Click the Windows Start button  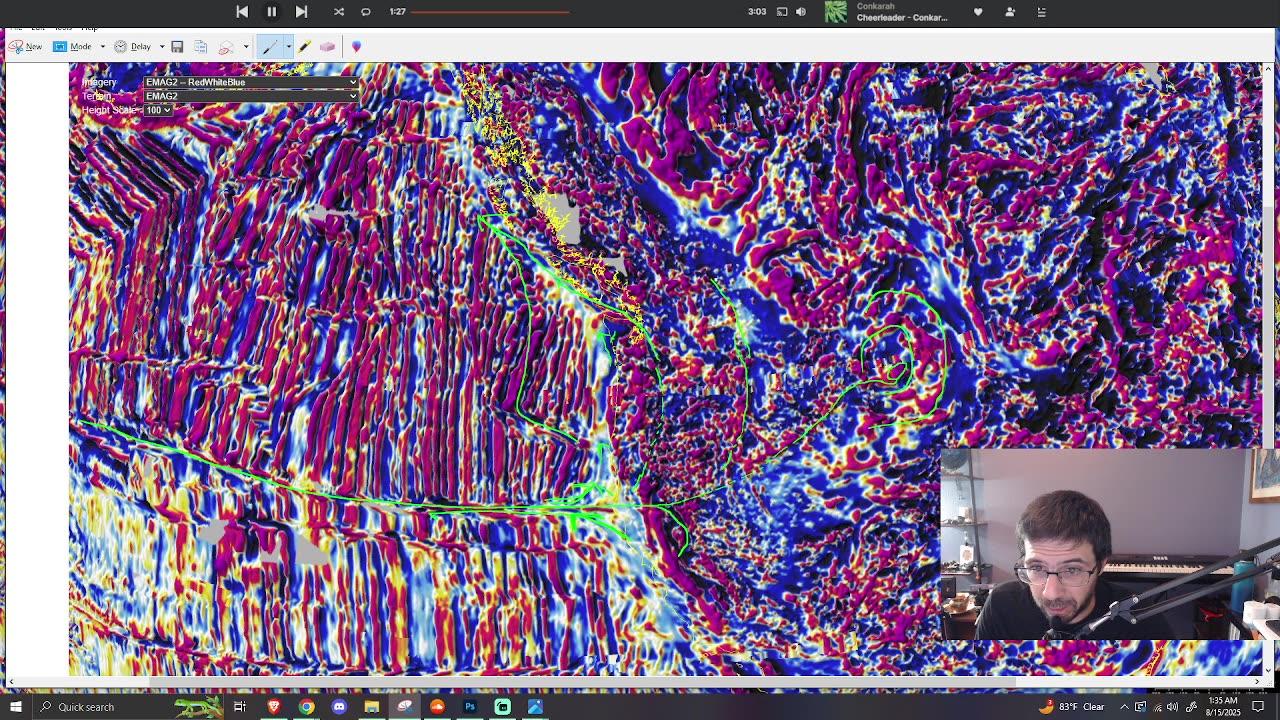point(15,707)
